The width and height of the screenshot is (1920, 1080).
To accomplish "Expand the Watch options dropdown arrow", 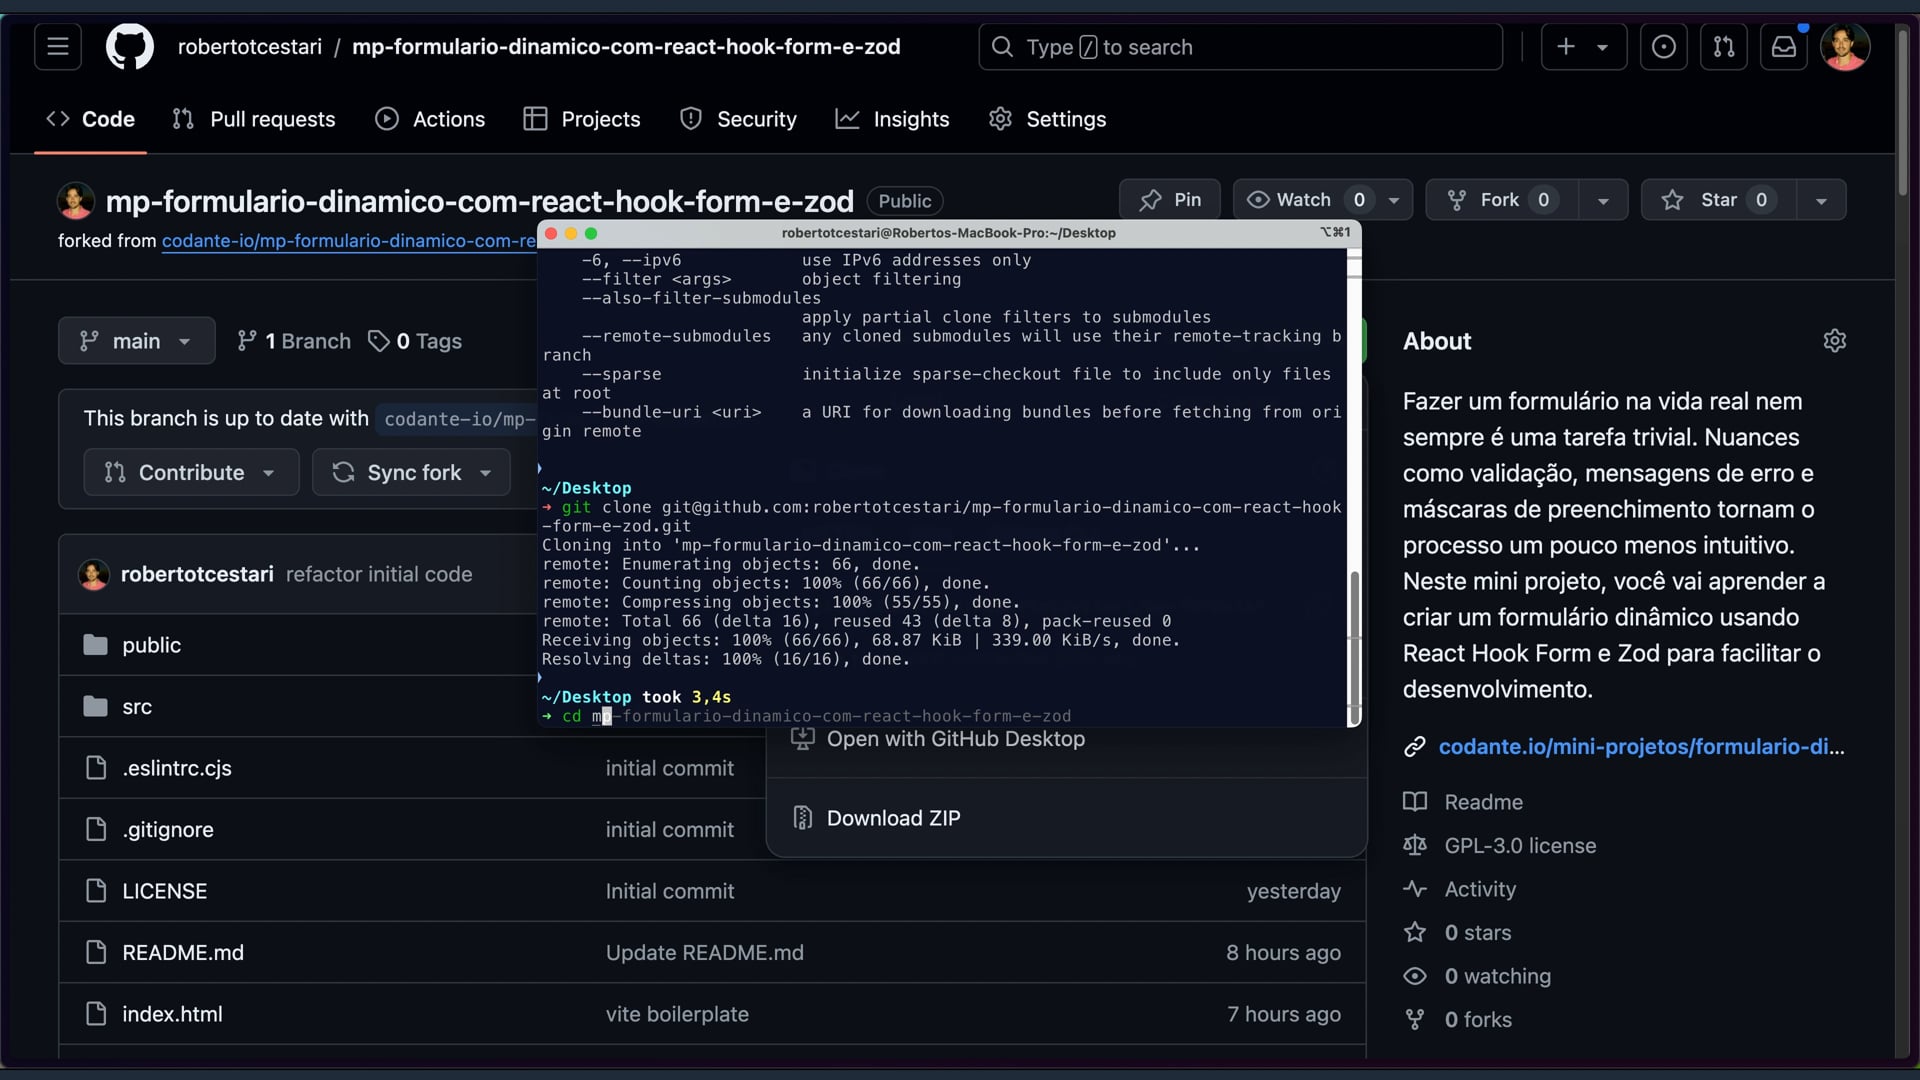I will (1394, 200).
